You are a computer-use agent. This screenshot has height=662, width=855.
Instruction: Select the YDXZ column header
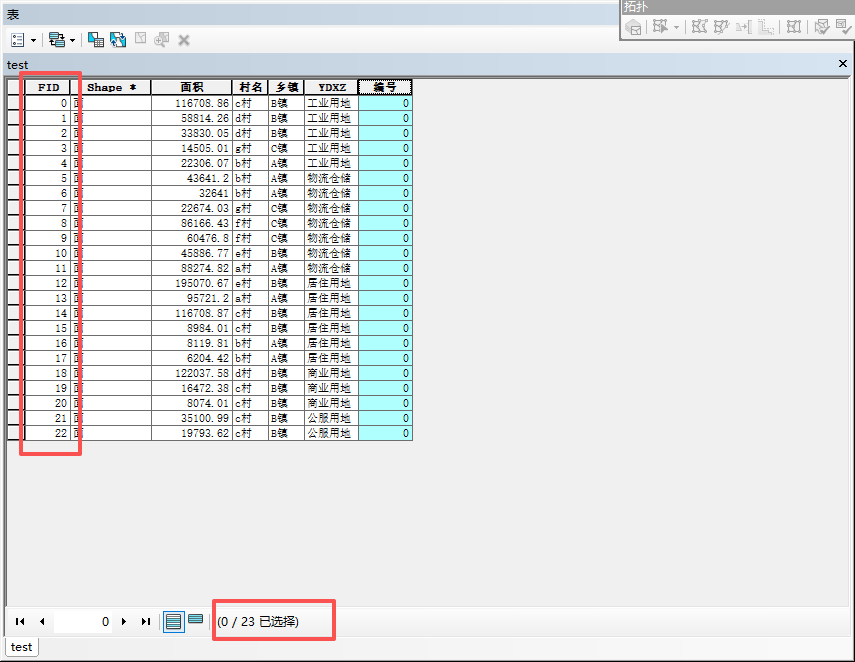tap(330, 87)
